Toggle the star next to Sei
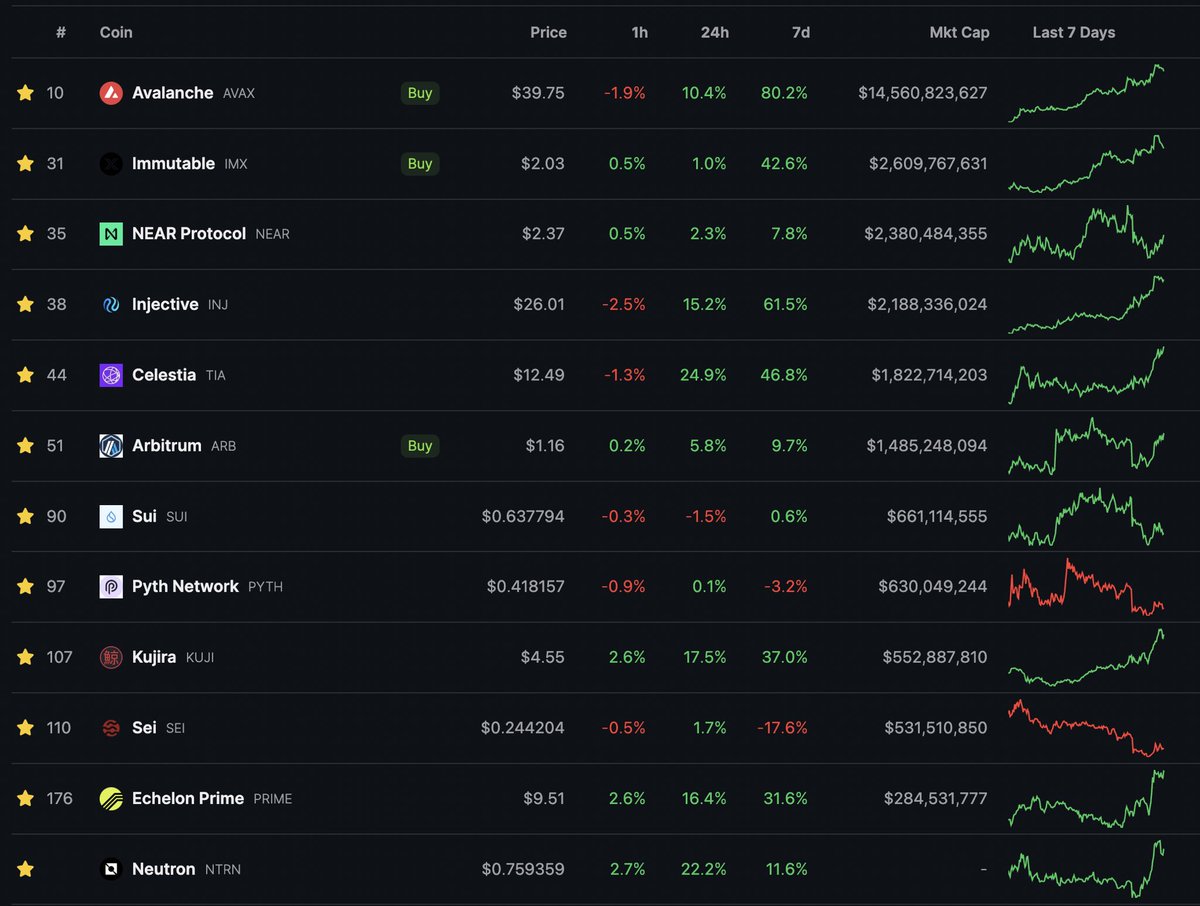Screen dimensions: 1200x906 25,728
